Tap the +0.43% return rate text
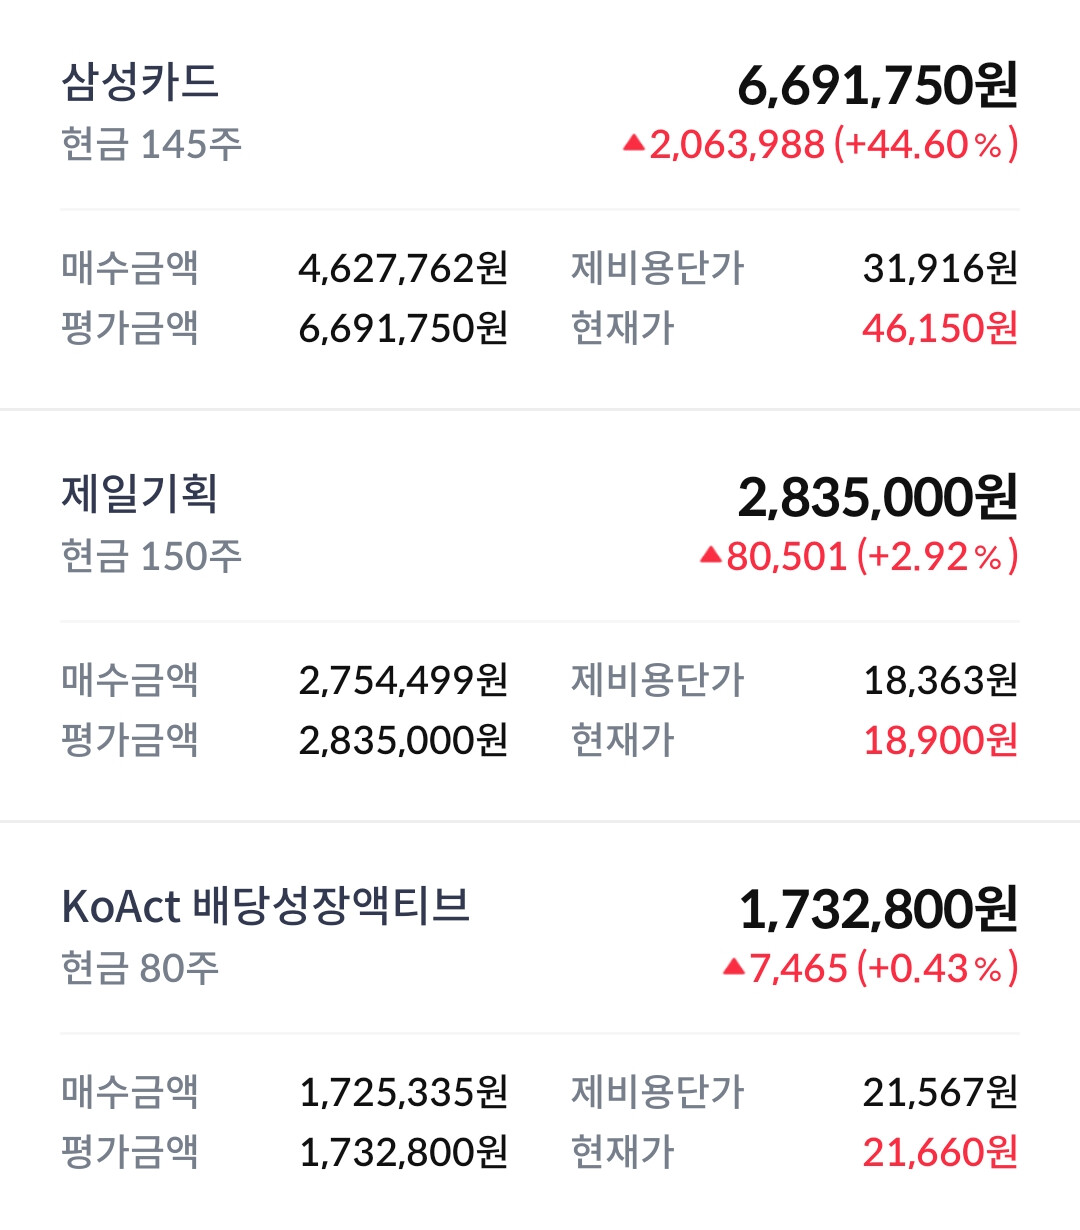The image size is (1080, 1230). (x=938, y=969)
